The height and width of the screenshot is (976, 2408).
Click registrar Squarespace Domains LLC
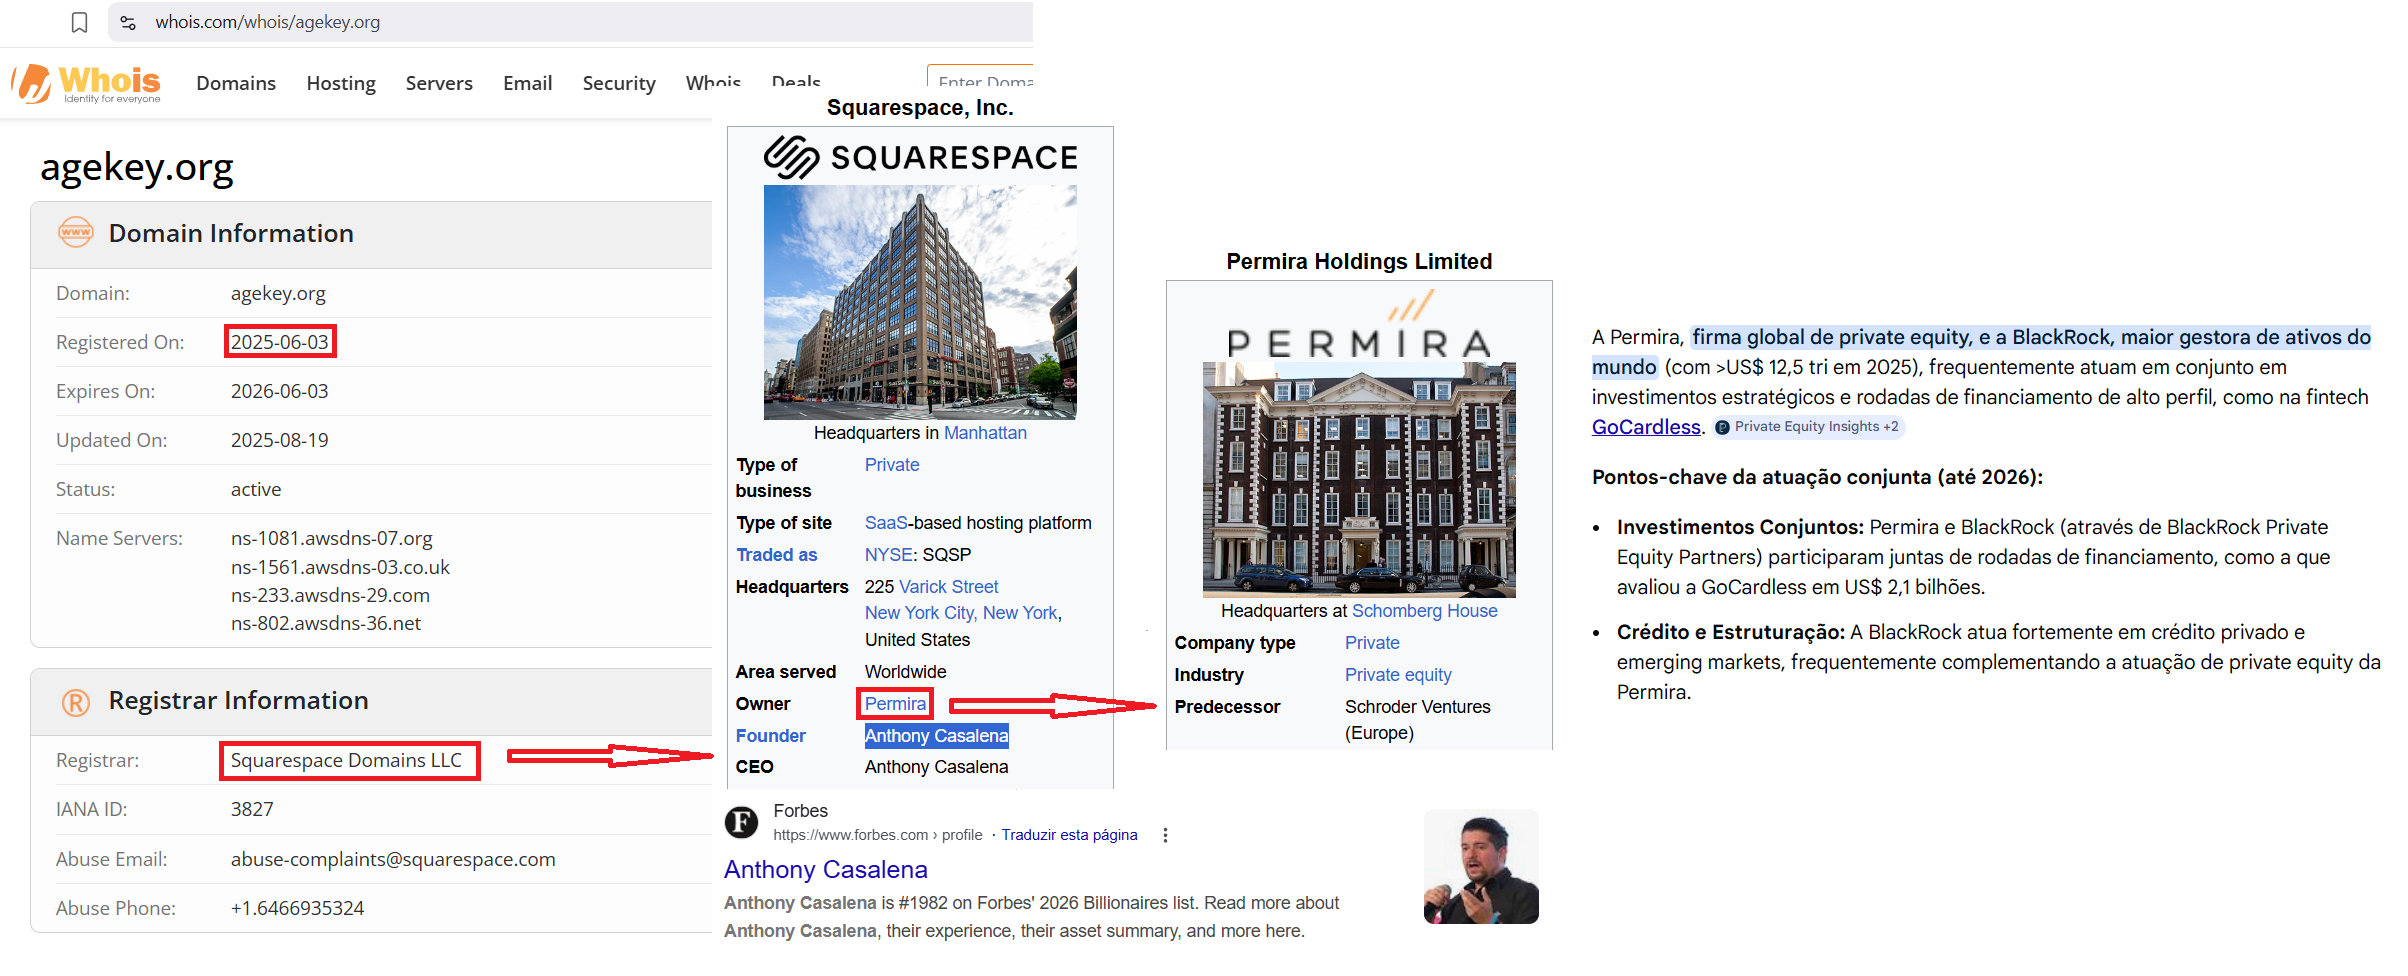point(346,760)
